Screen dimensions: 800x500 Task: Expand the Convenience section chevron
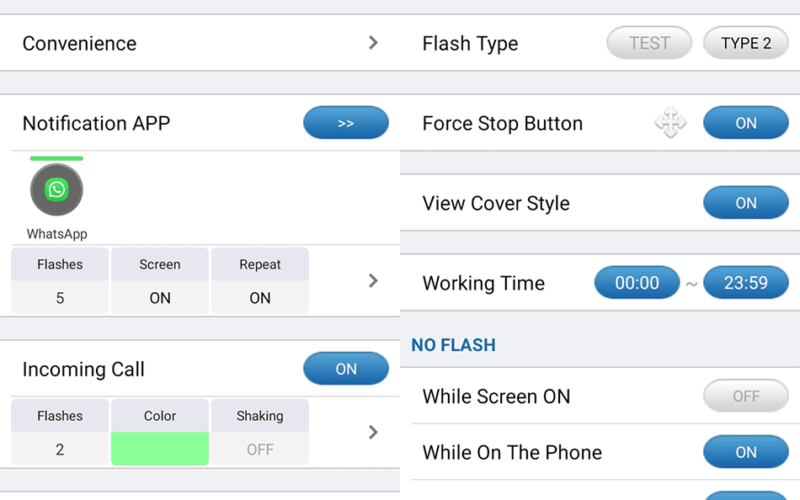click(x=373, y=43)
